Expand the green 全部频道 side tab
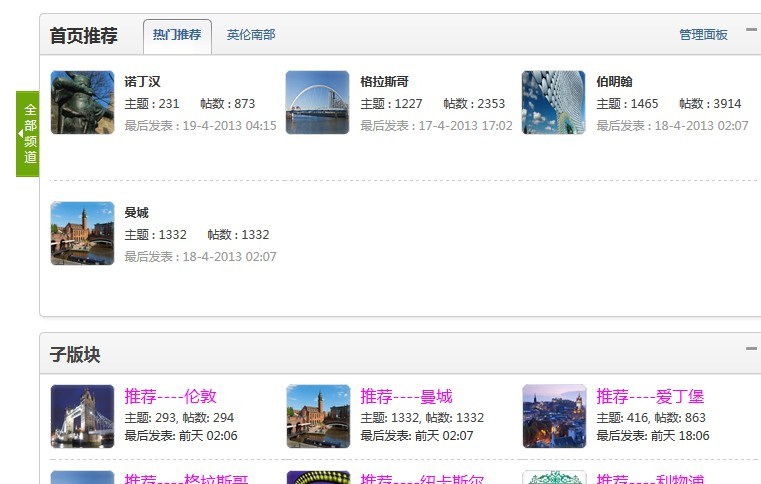This screenshot has height=484, width=761. point(28,134)
